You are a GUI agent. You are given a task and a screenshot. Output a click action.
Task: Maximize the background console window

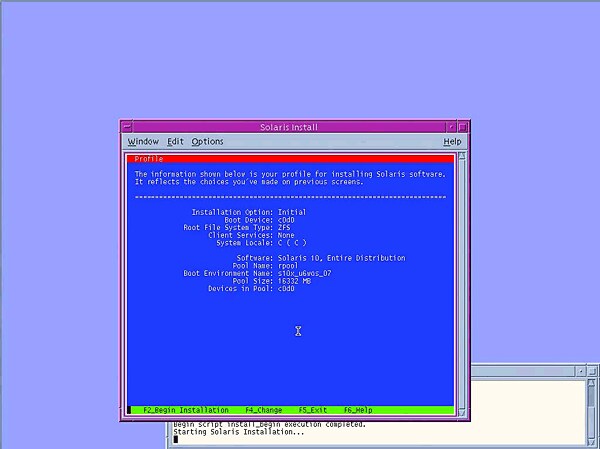coord(592,371)
